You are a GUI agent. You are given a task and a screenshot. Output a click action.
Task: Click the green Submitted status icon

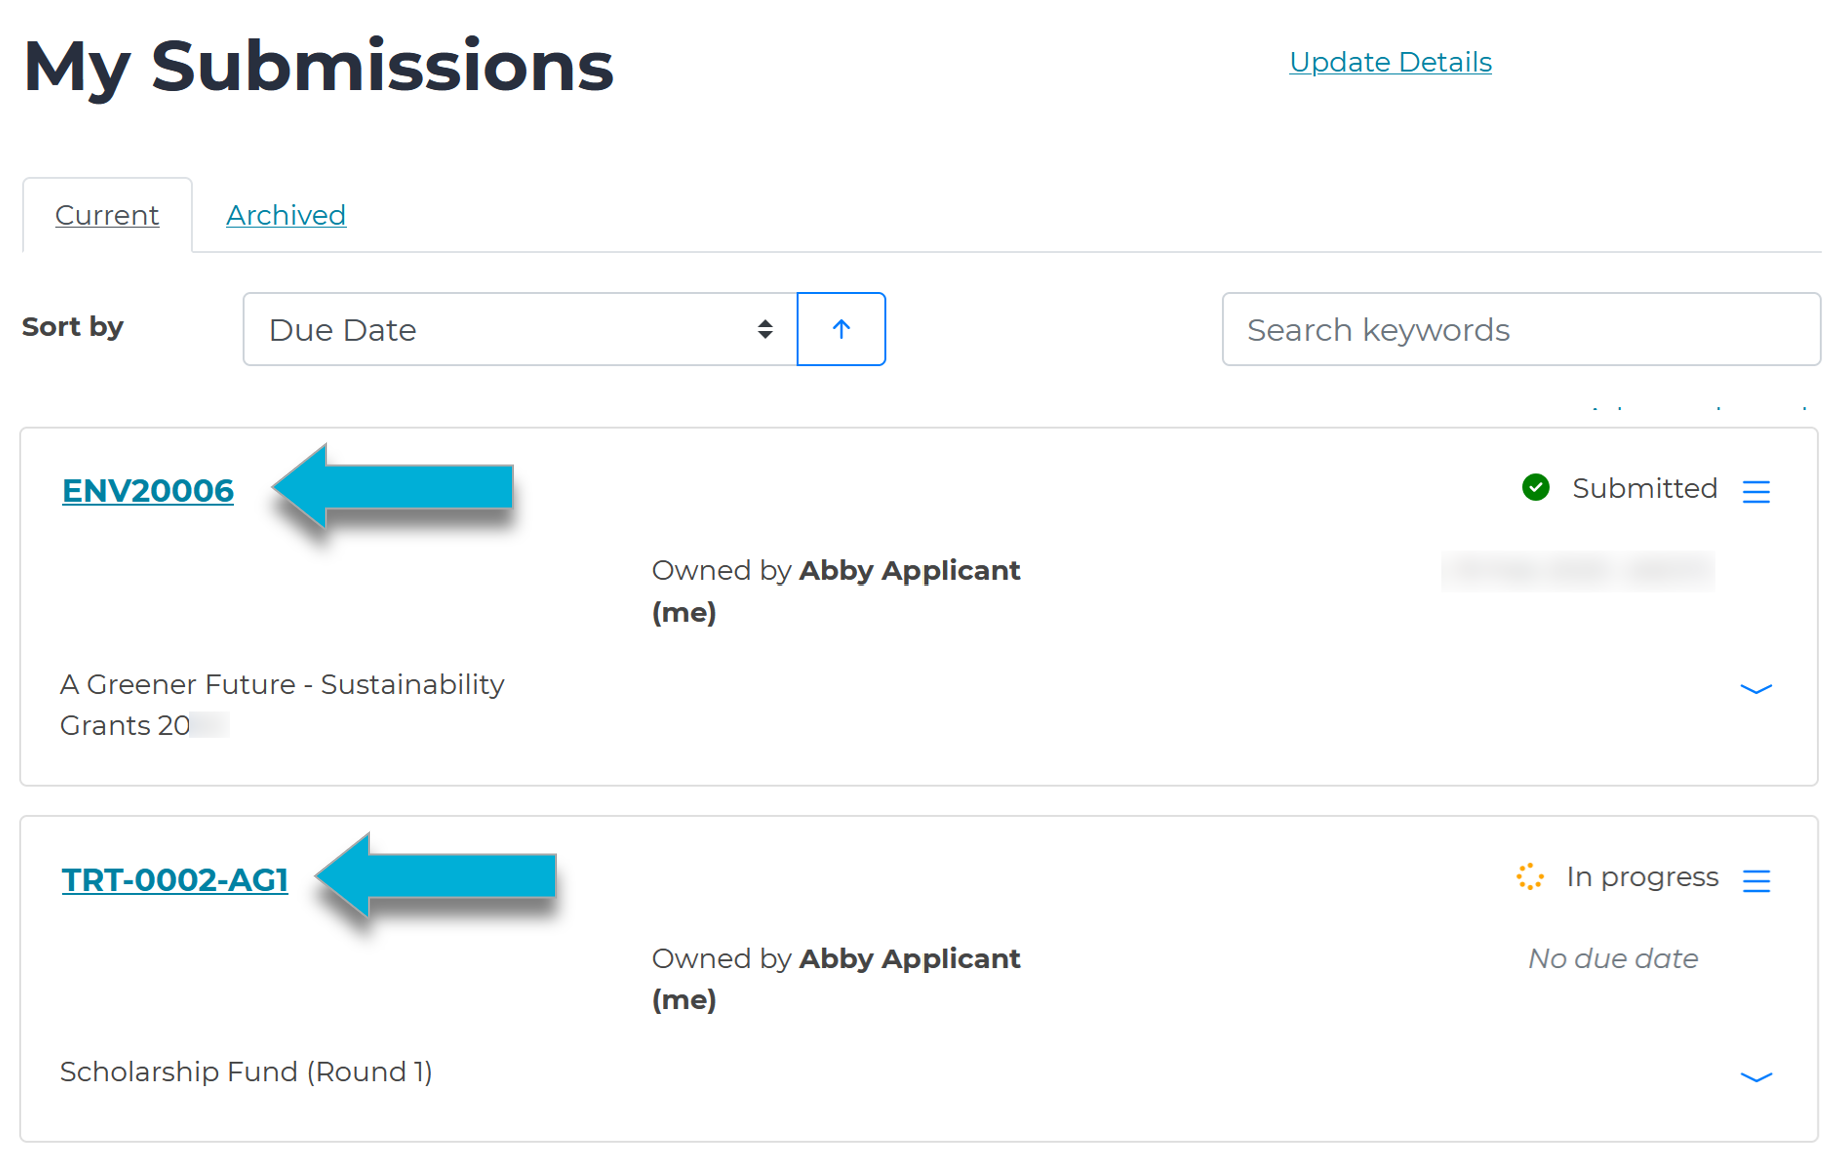coord(1535,488)
